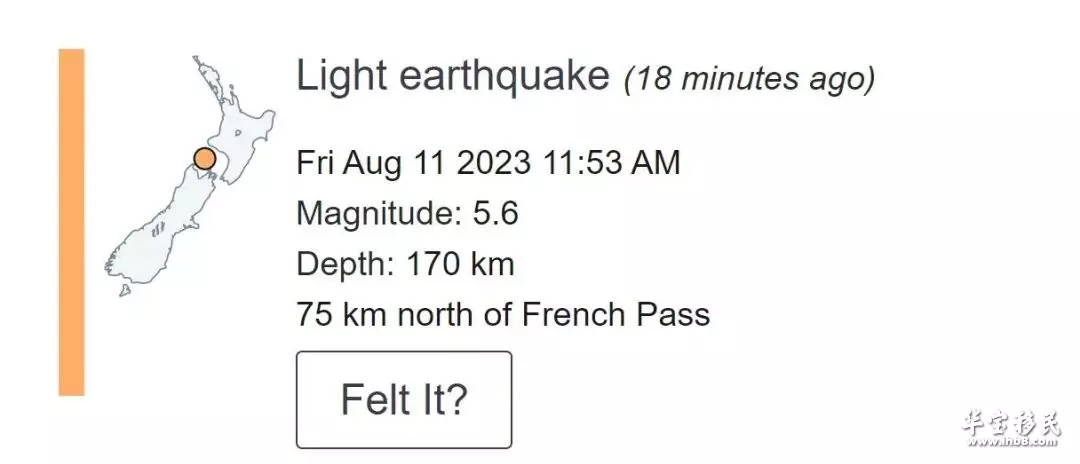
Task: Click the orange intensity bar
Action: tap(72, 222)
